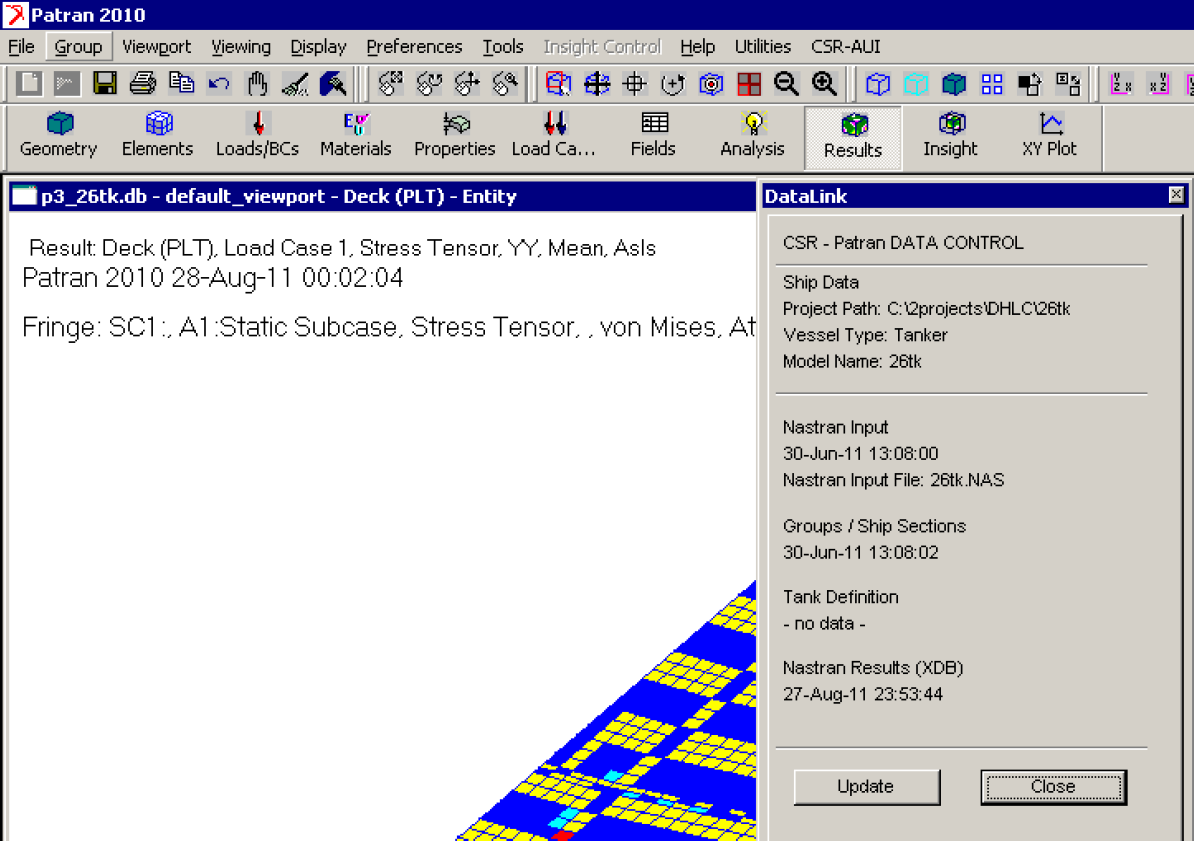Select the Mouse Rotate XY icon

(391, 83)
